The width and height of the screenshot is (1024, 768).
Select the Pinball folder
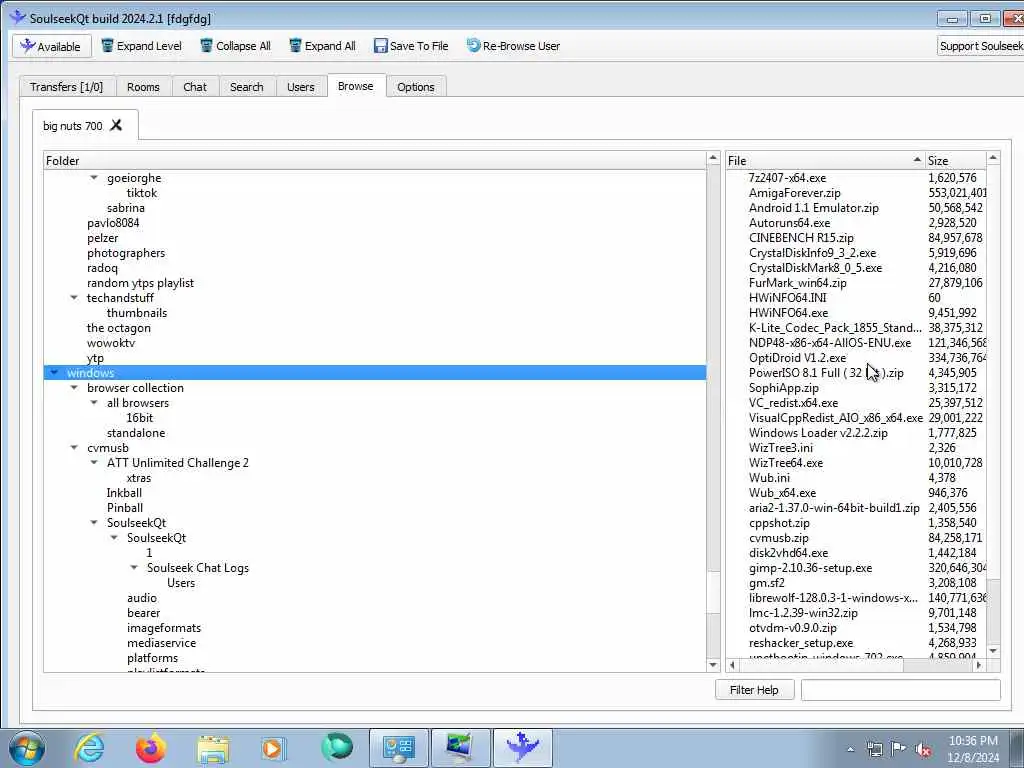(x=125, y=508)
